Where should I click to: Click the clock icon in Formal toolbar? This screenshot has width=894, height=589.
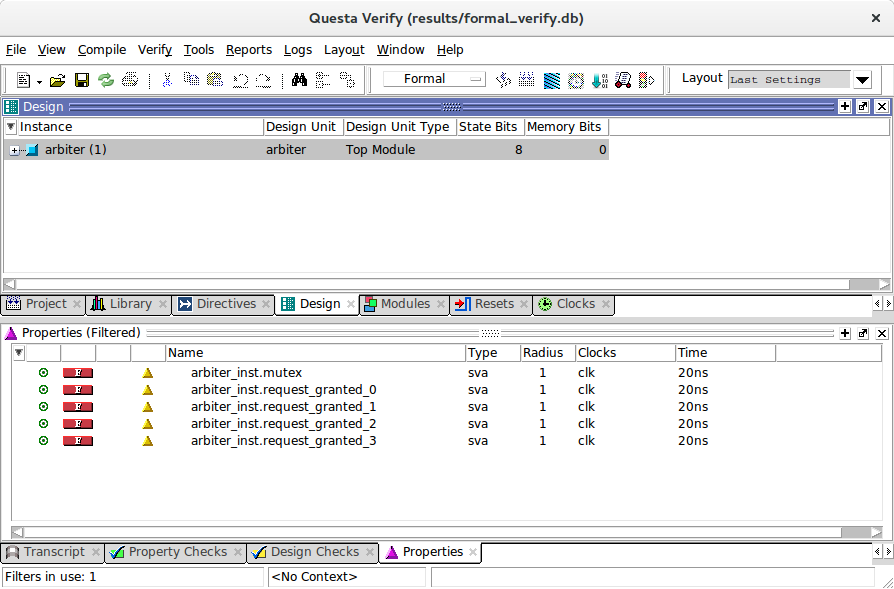click(576, 80)
